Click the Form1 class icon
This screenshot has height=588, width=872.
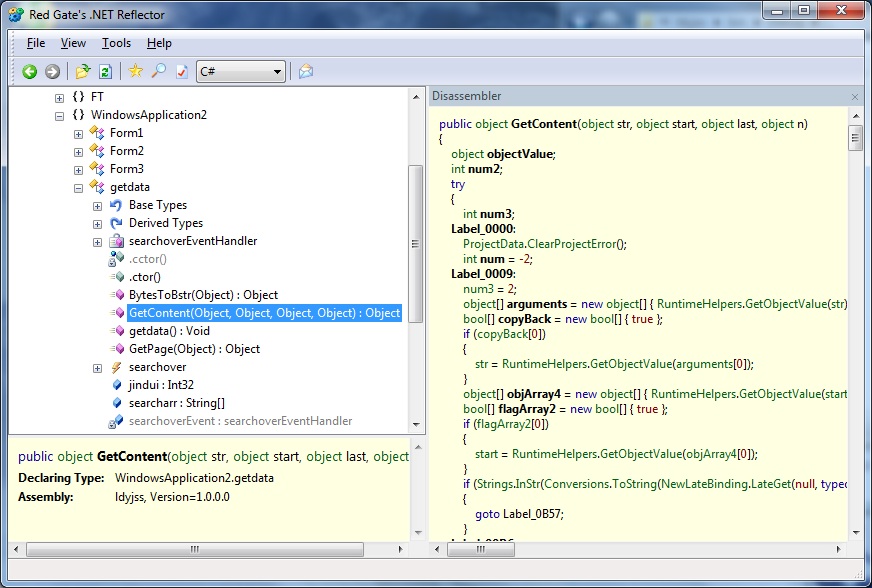pos(97,133)
